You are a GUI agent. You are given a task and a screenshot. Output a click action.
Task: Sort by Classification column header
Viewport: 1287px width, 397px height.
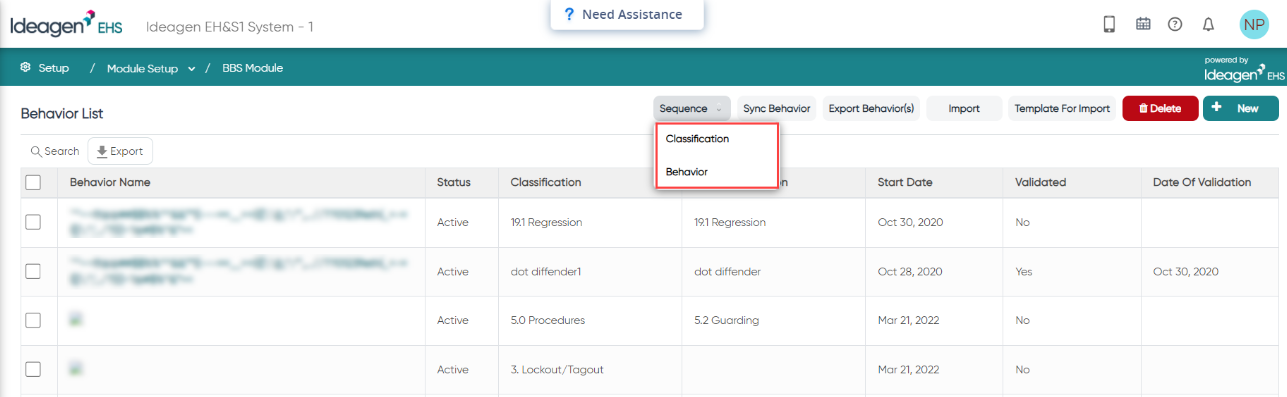[x=545, y=182]
